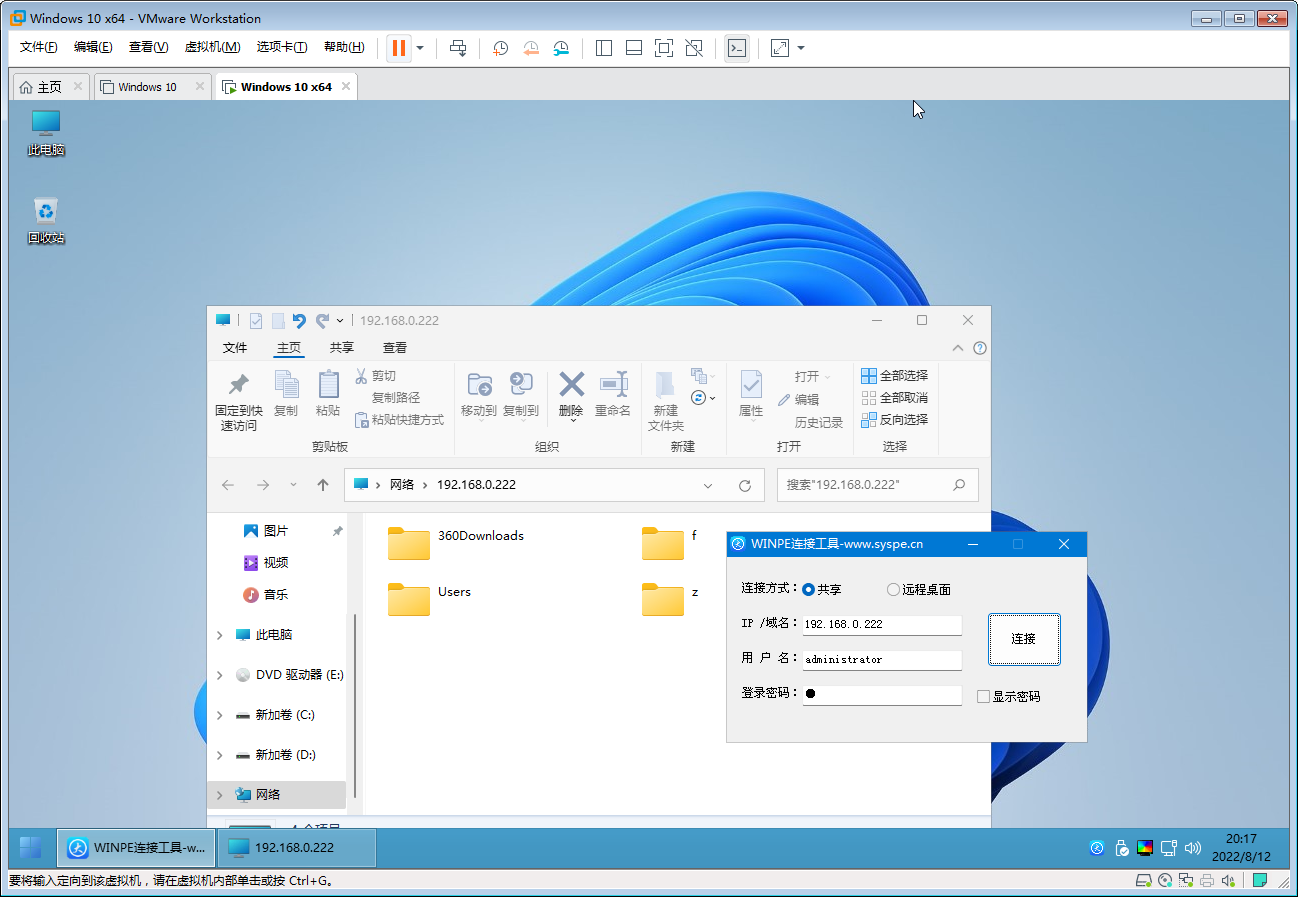Click the username (用户名) administrator field
This screenshot has width=1298, height=897.
tap(882, 660)
